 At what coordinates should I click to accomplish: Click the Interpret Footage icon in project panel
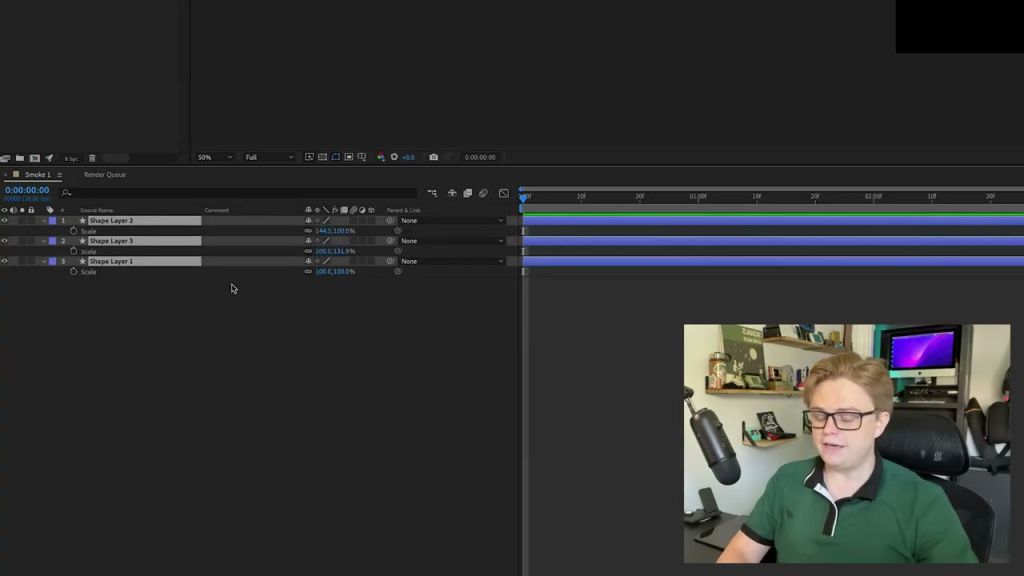click(5, 158)
